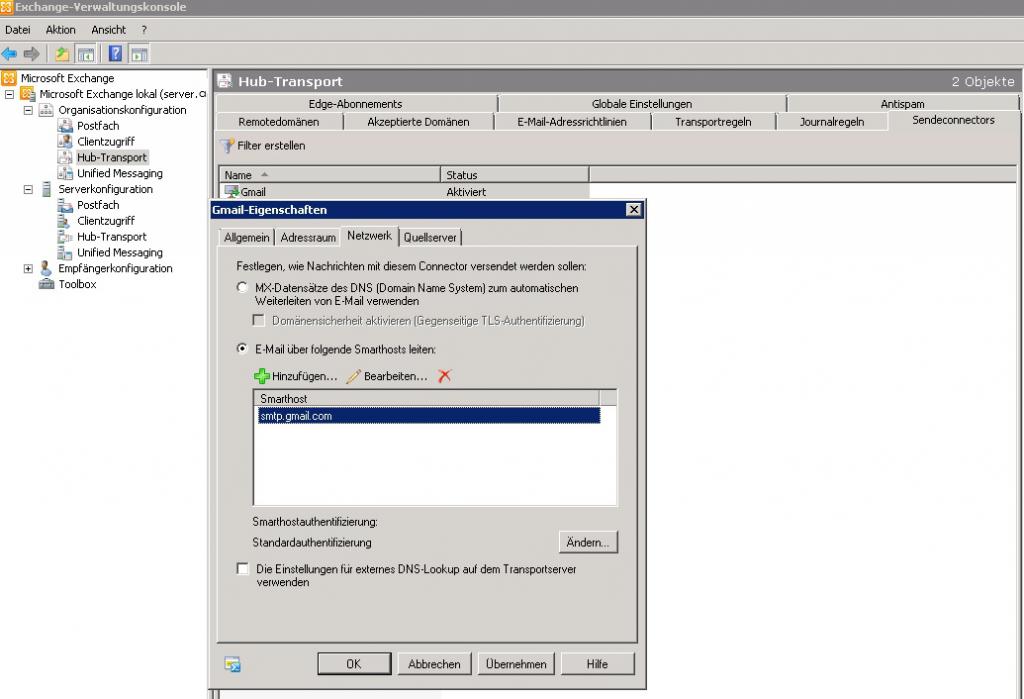Remove smarthost with red X icon
Viewport: 1024px width, 699px height.
pyautogui.click(x=445, y=376)
